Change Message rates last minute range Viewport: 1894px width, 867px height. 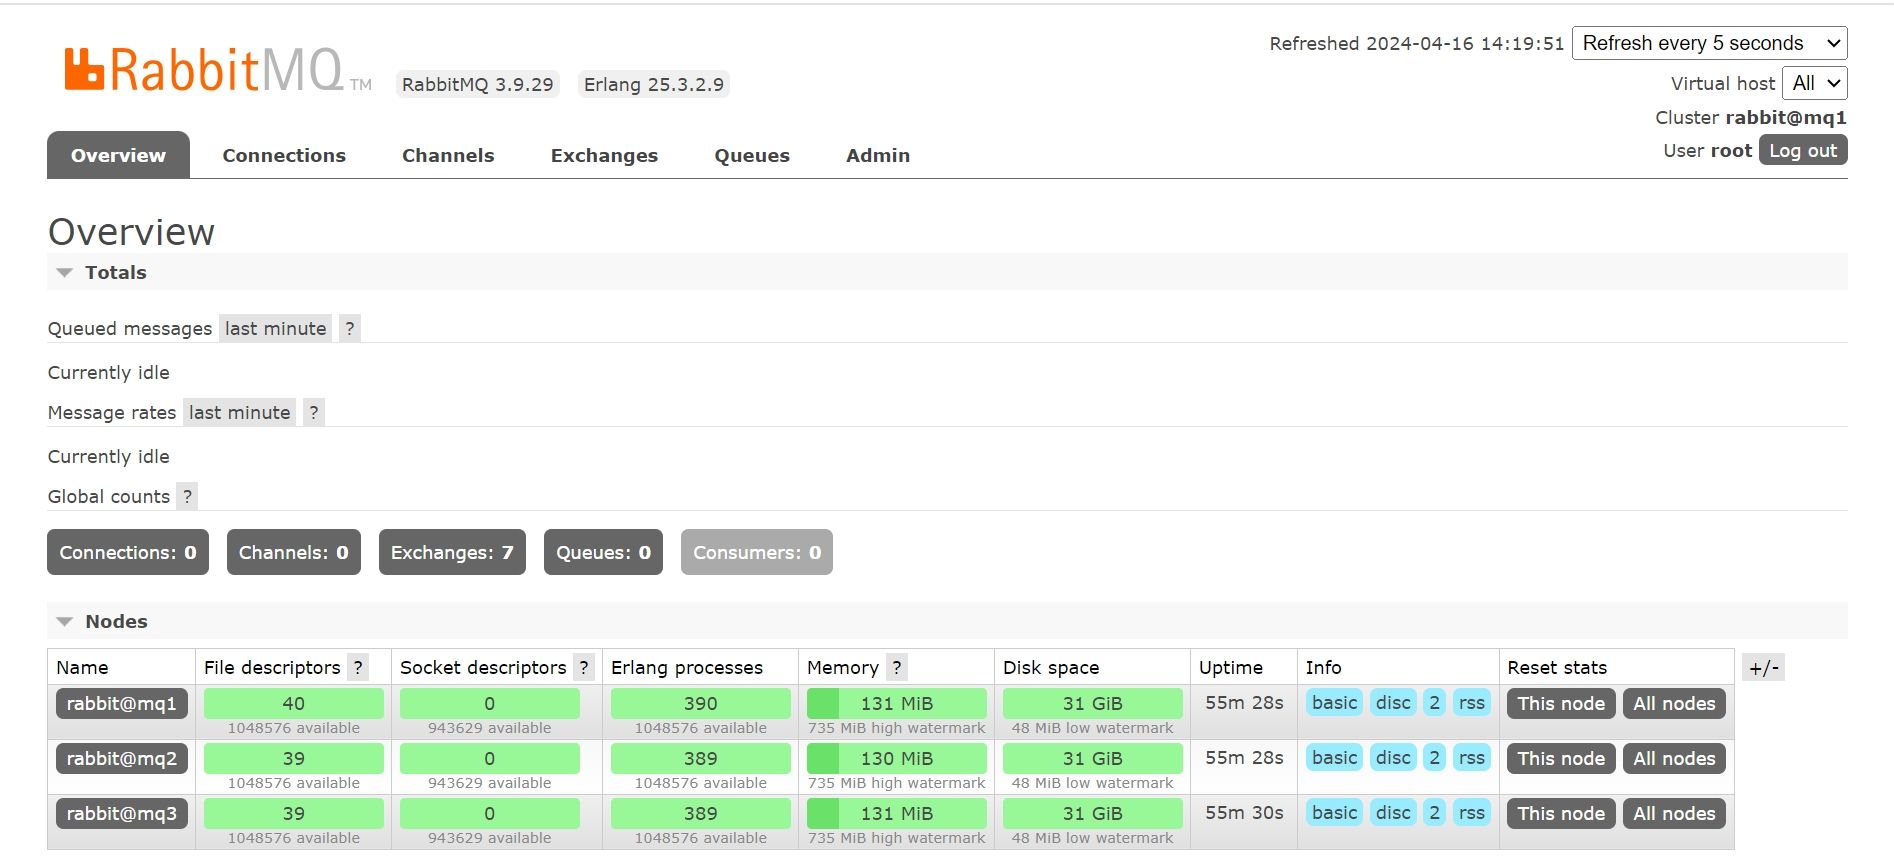[x=239, y=412]
